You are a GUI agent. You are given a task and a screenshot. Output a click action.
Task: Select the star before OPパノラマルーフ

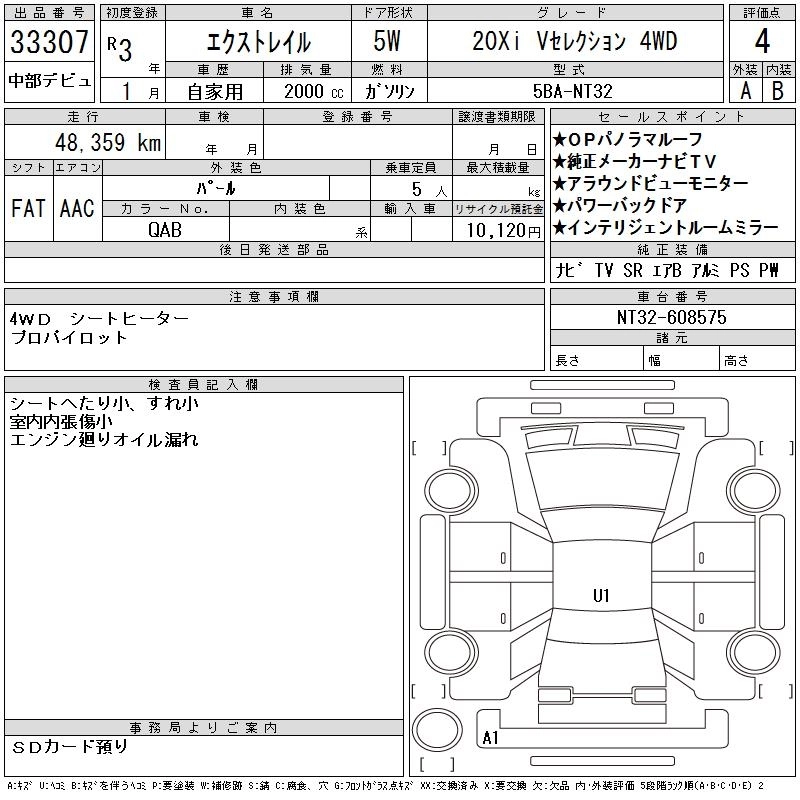(x=560, y=139)
